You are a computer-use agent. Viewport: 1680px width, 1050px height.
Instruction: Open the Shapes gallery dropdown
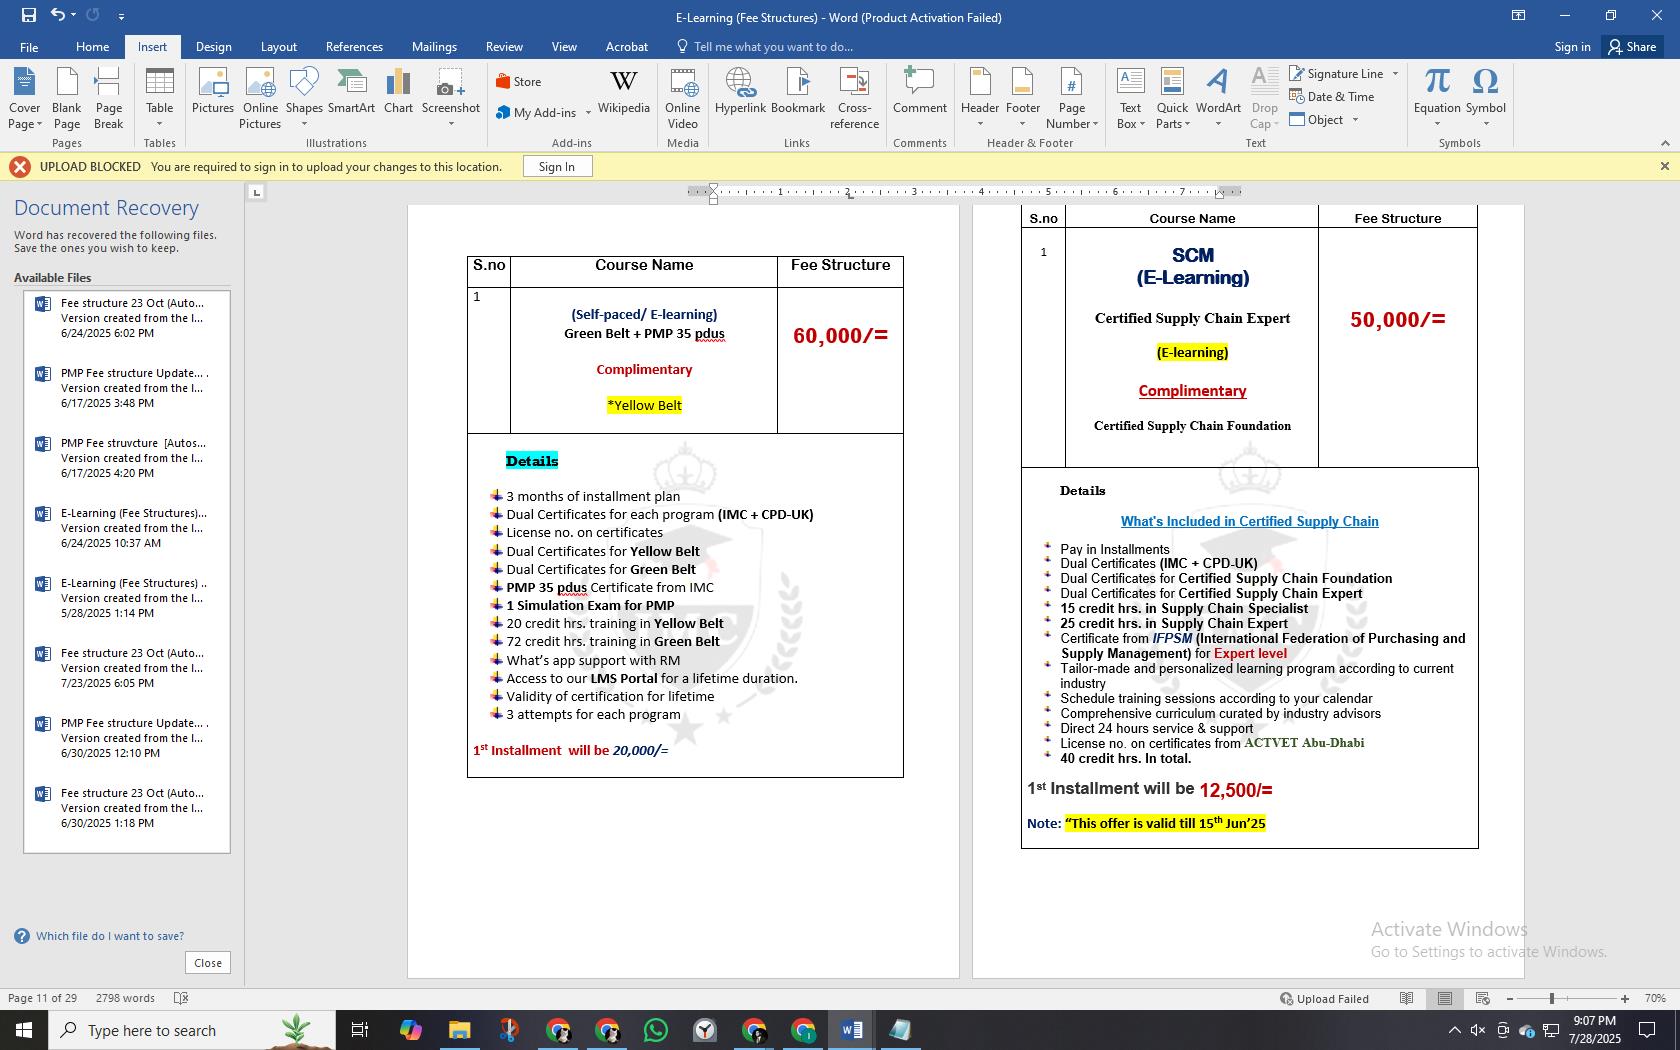[x=304, y=115]
